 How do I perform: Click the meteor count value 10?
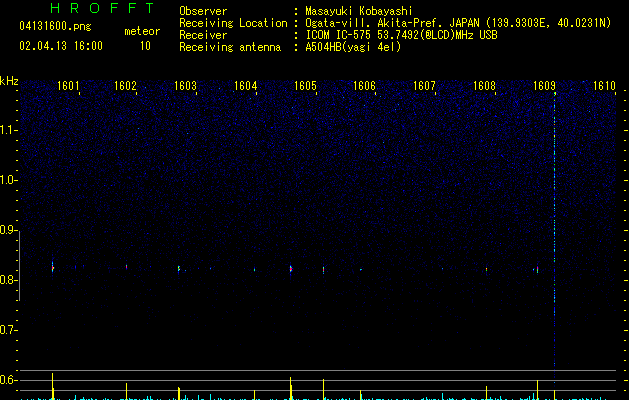click(145, 46)
